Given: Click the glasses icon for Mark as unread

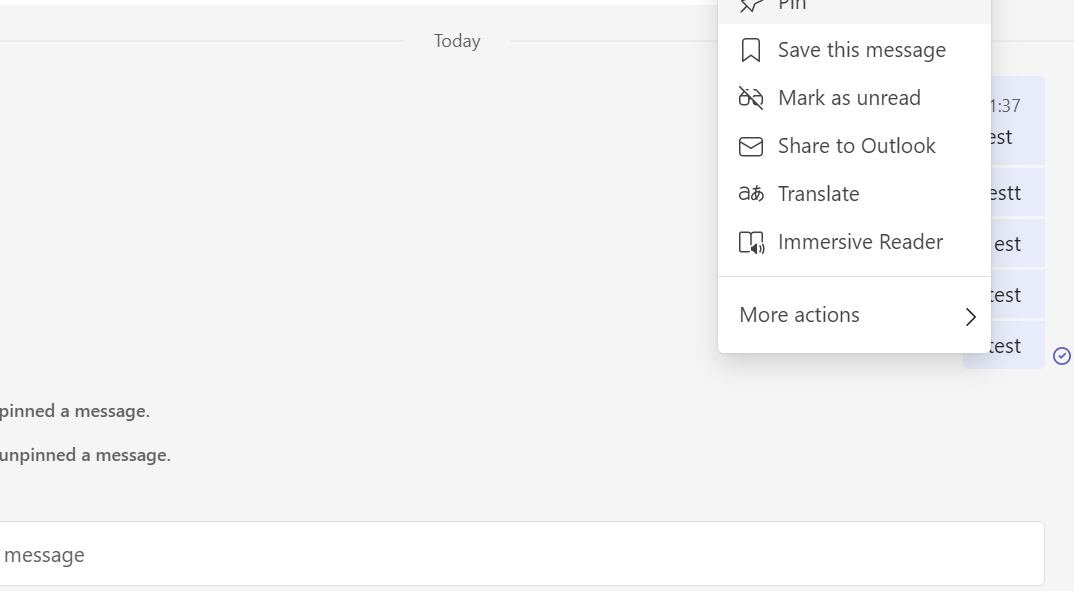Looking at the screenshot, I should tap(751, 97).
